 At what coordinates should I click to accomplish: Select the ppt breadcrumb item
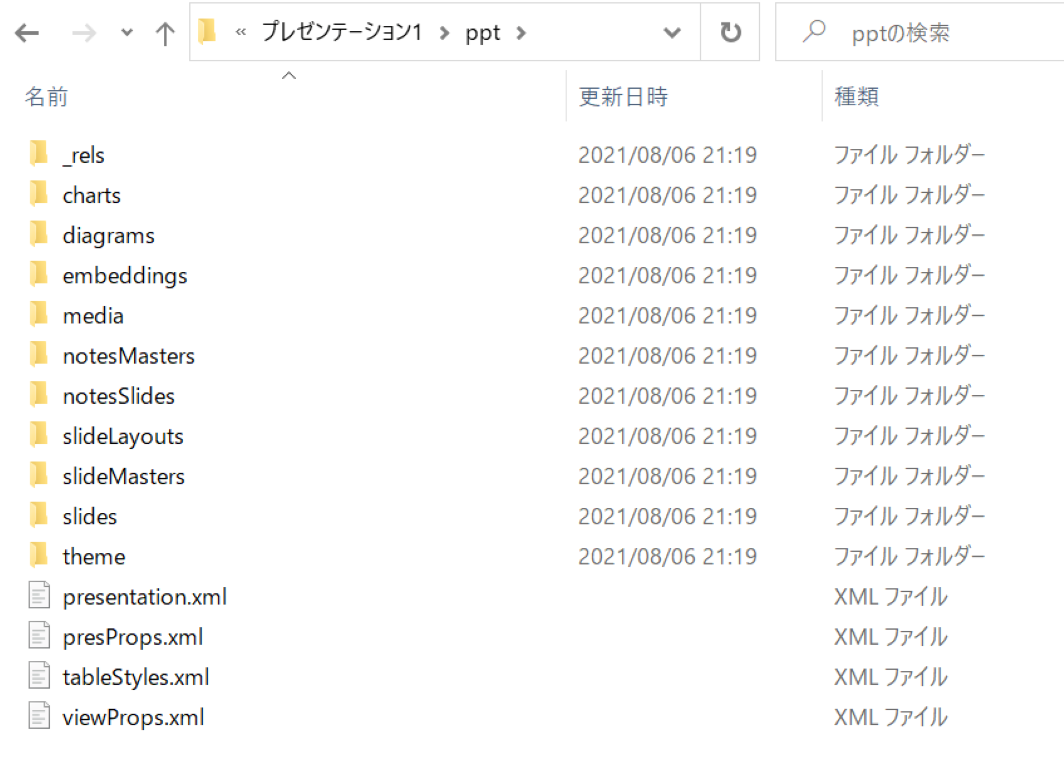point(482,31)
